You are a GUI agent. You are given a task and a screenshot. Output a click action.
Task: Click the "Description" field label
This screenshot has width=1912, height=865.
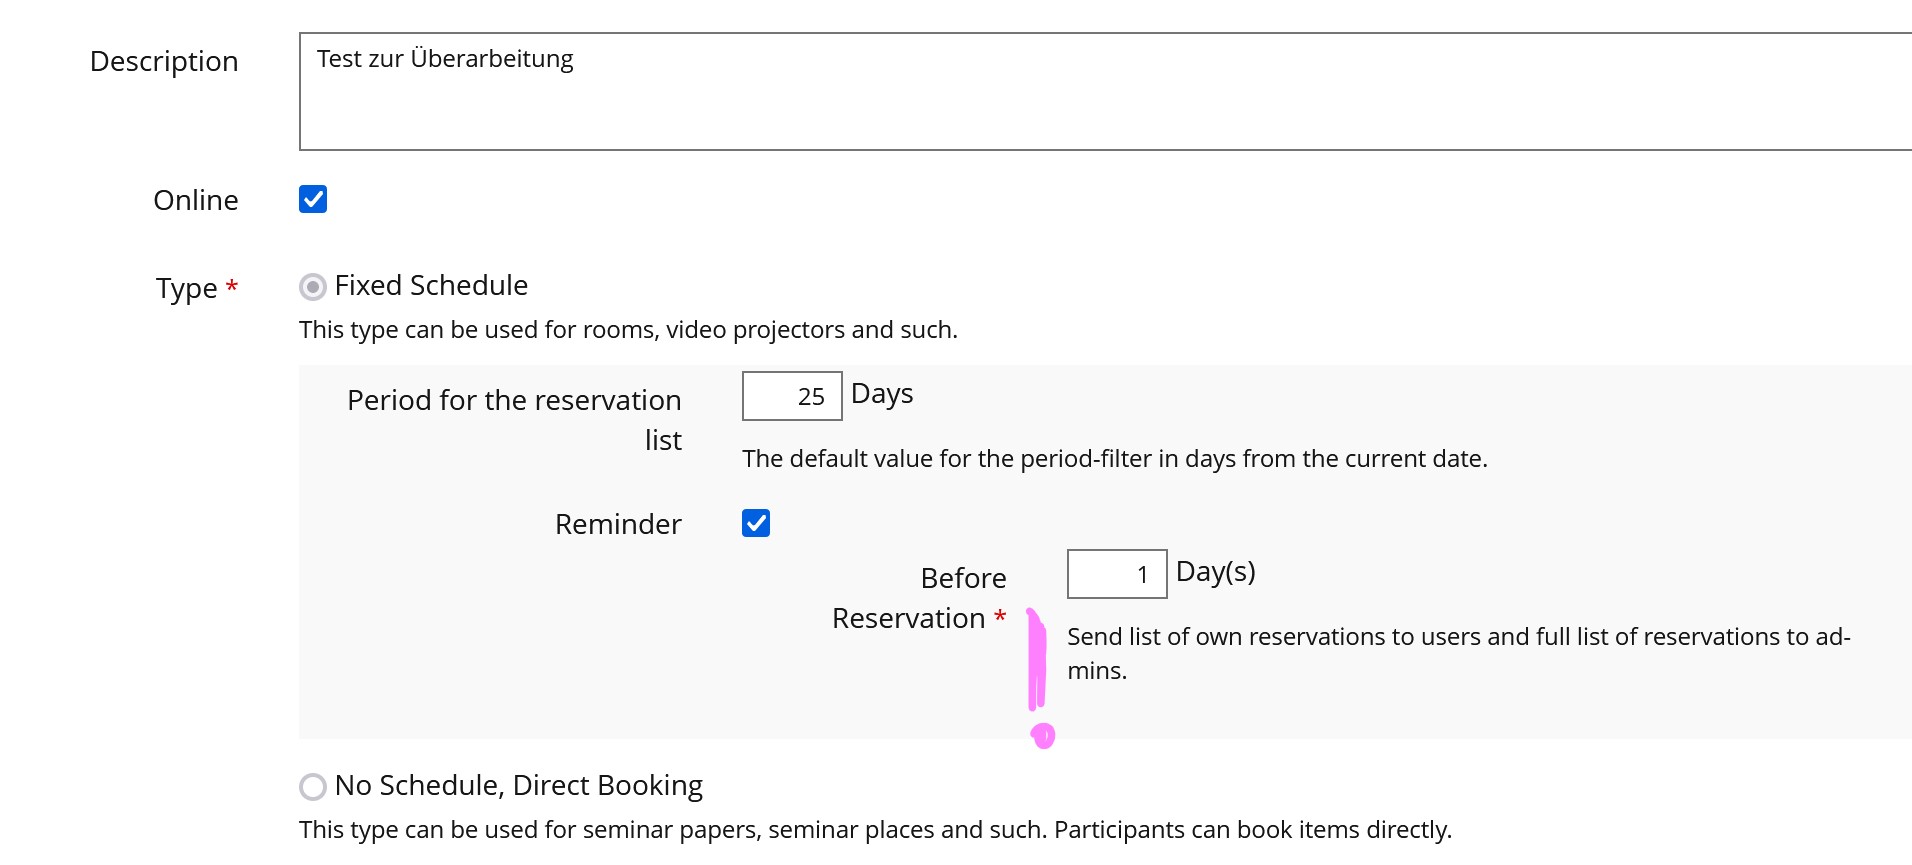tap(164, 62)
